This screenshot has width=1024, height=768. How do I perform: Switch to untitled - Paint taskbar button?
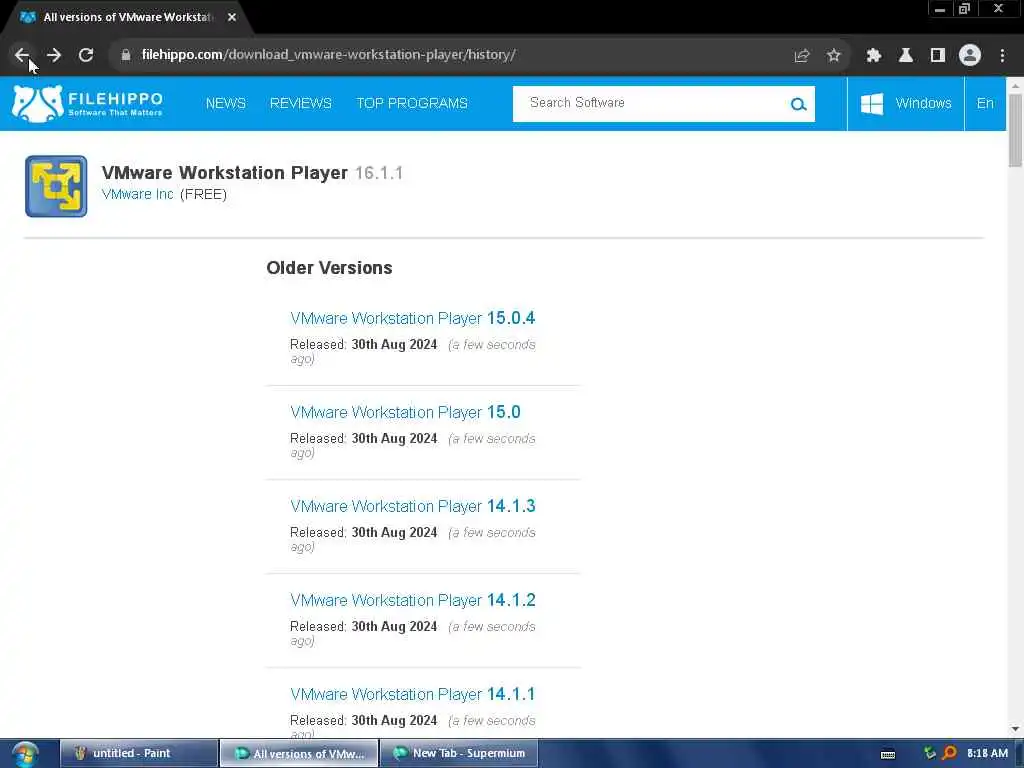coord(138,754)
